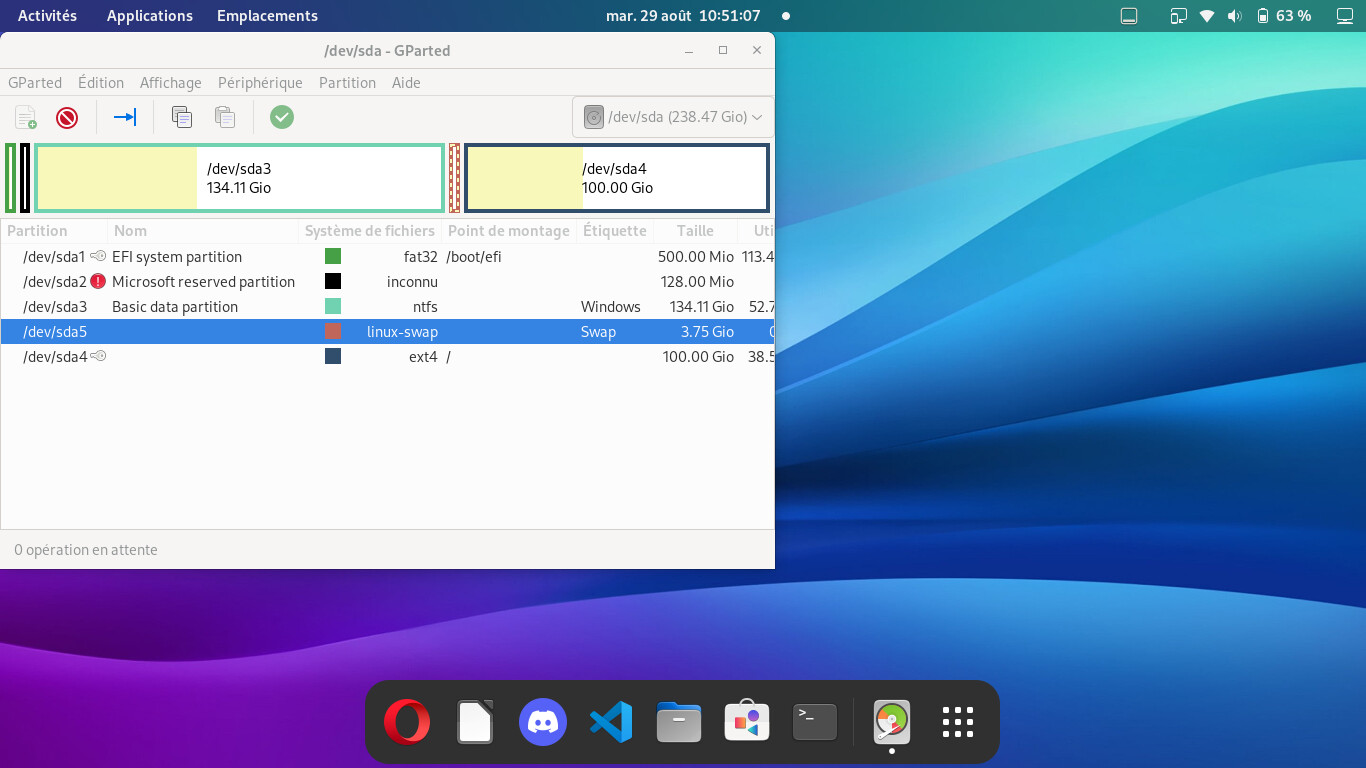
Task: Click the EFI system partition name cell
Action: click(x=177, y=257)
